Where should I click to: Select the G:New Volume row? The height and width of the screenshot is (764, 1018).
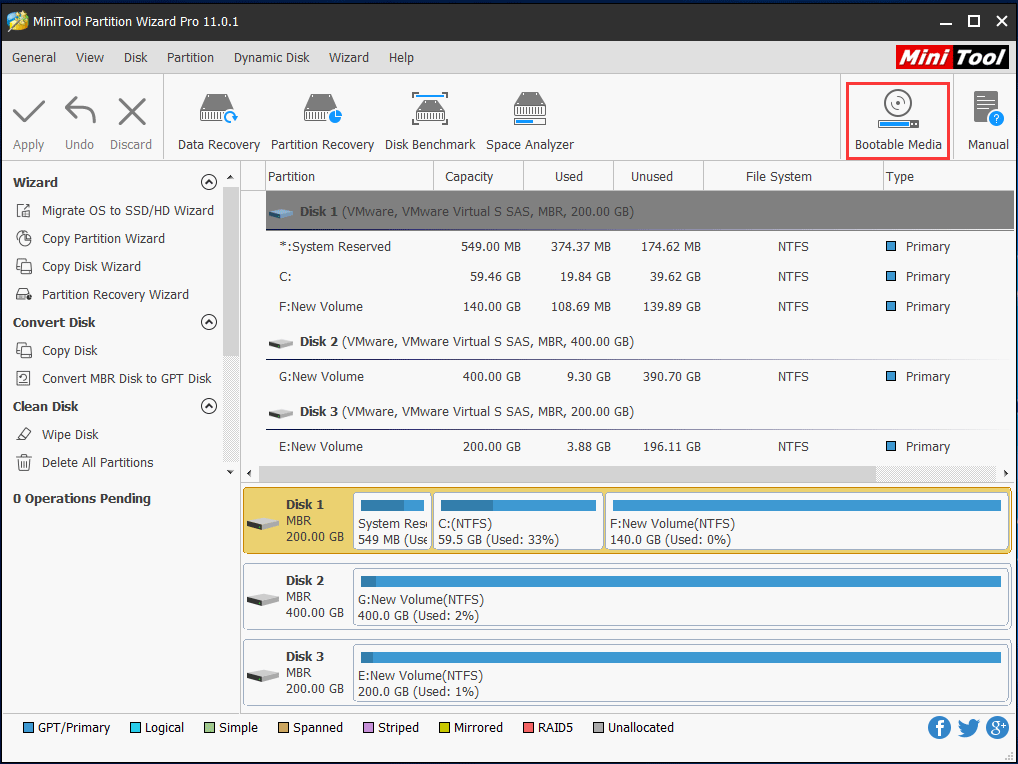point(639,376)
